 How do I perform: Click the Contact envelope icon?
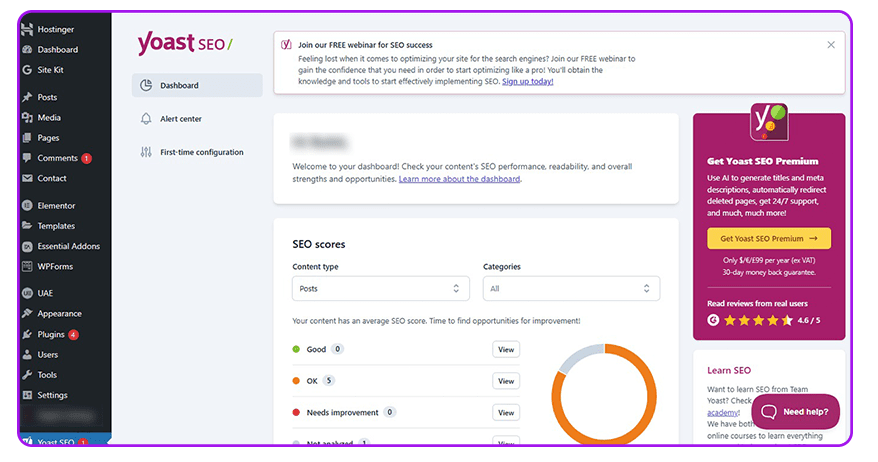point(27,178)
